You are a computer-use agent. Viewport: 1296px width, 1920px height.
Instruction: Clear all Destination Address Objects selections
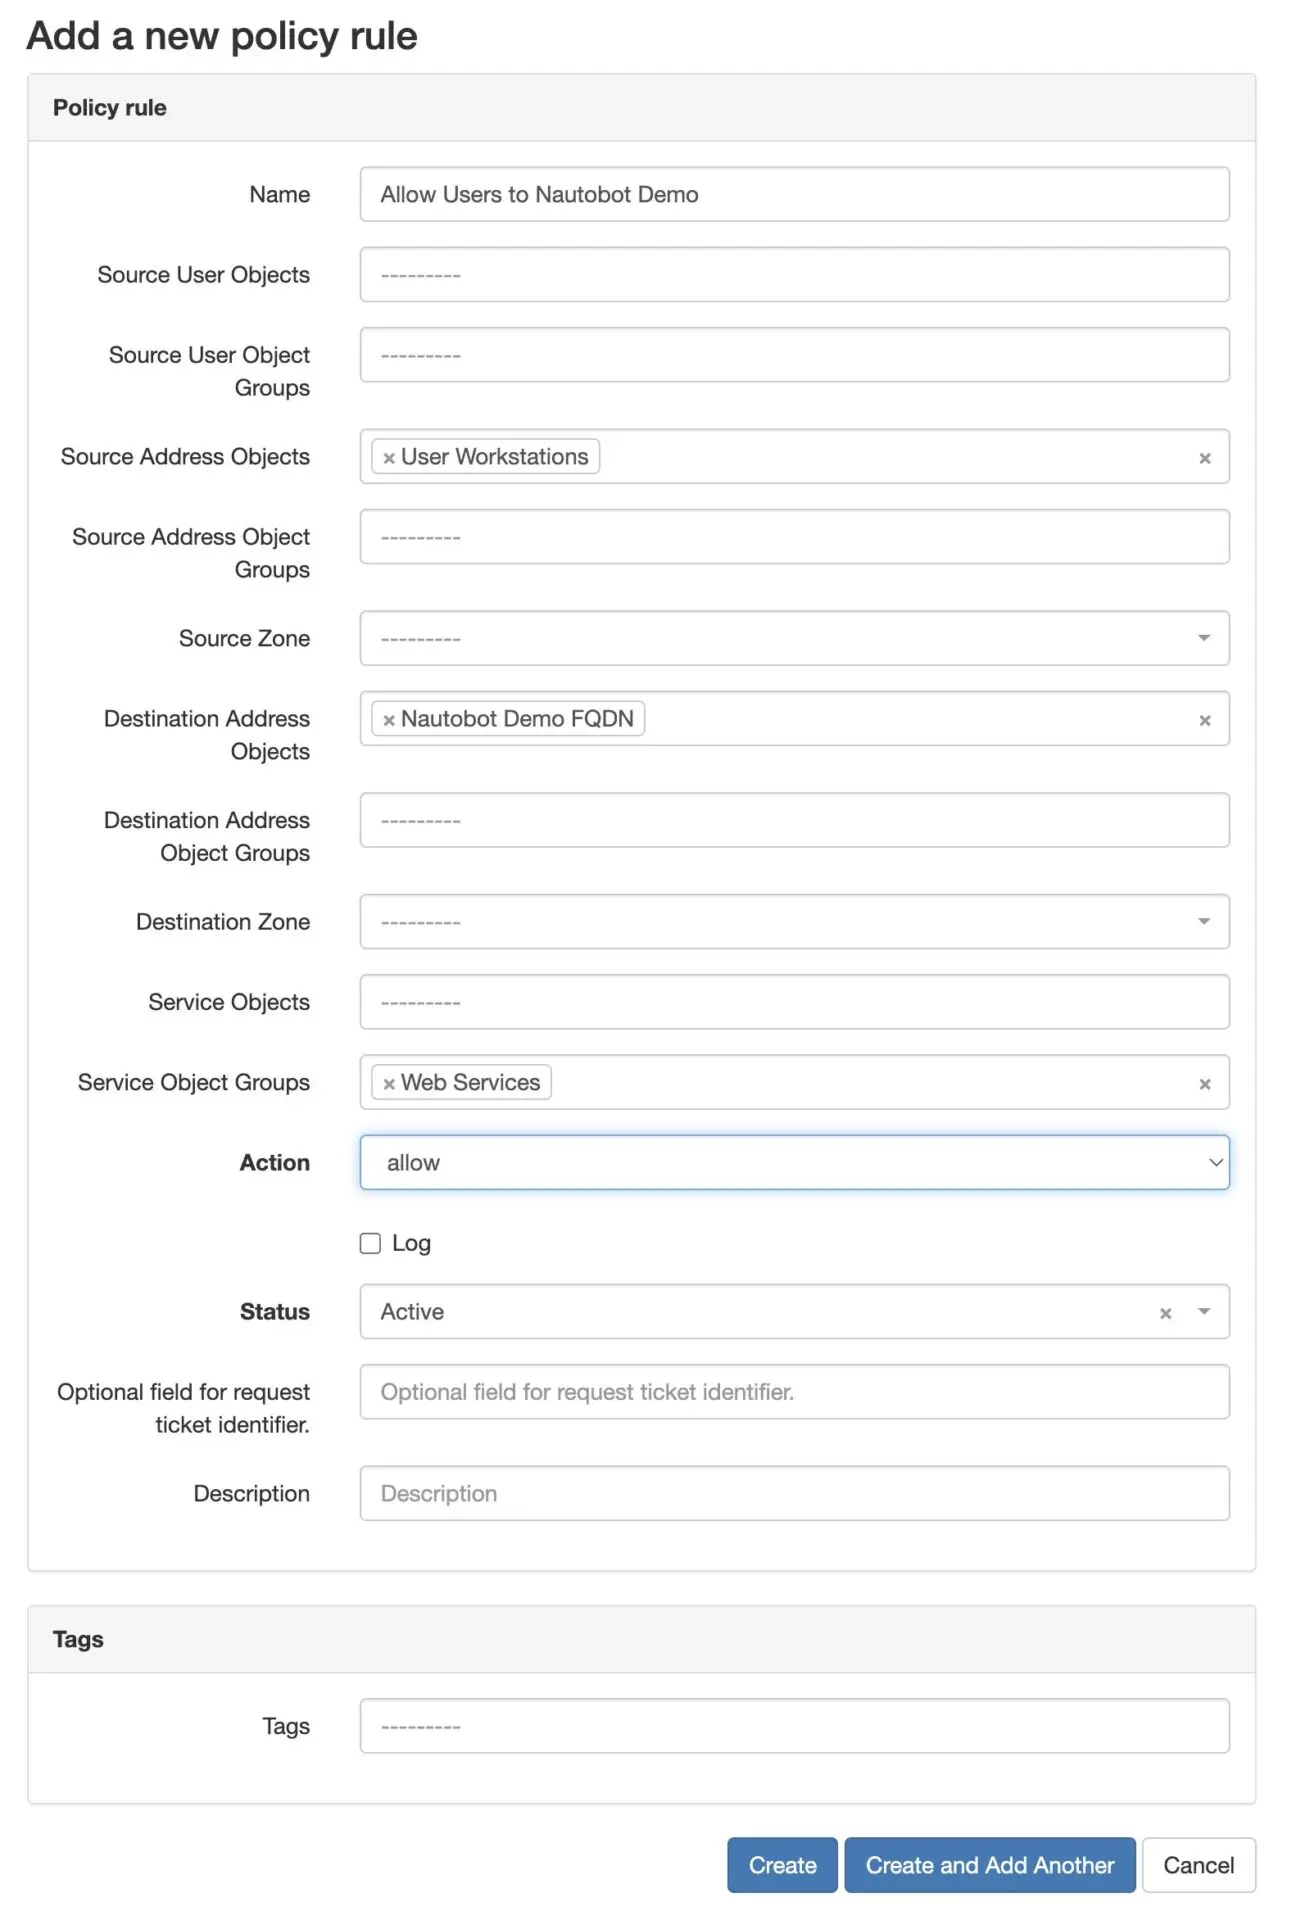(x=1205, y=720)
